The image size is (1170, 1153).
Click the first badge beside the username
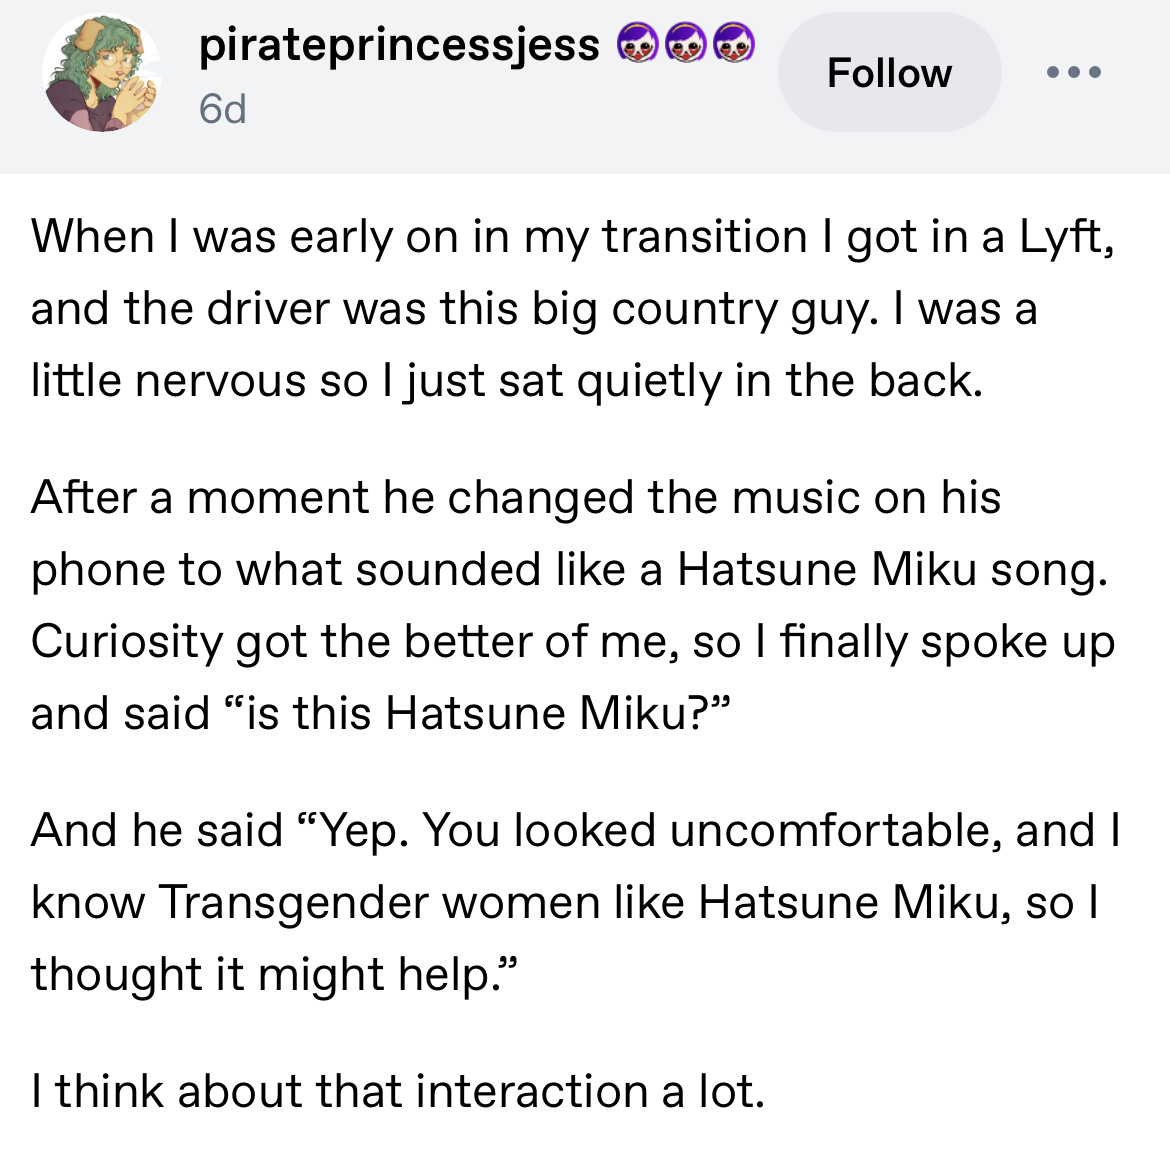(636, 43)
